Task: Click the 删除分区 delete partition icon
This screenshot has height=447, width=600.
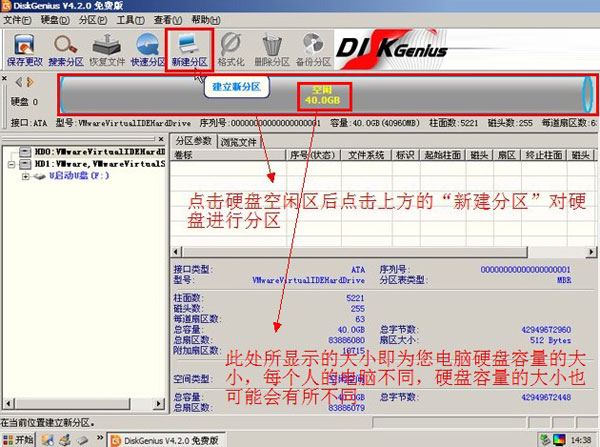Action: (x=272, y=50)
